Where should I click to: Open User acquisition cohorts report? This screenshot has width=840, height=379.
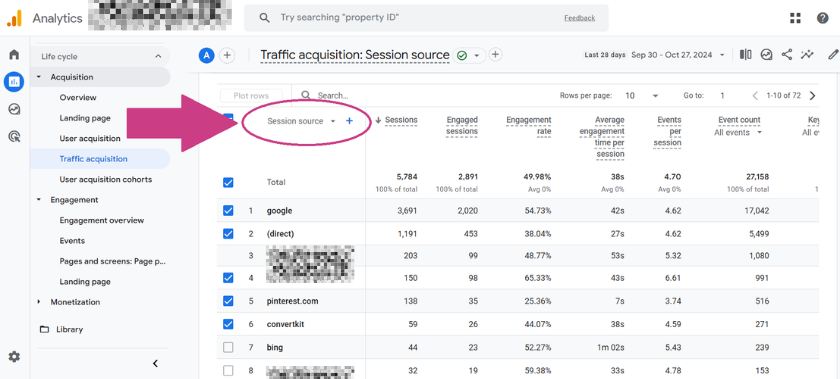point(106,179)
